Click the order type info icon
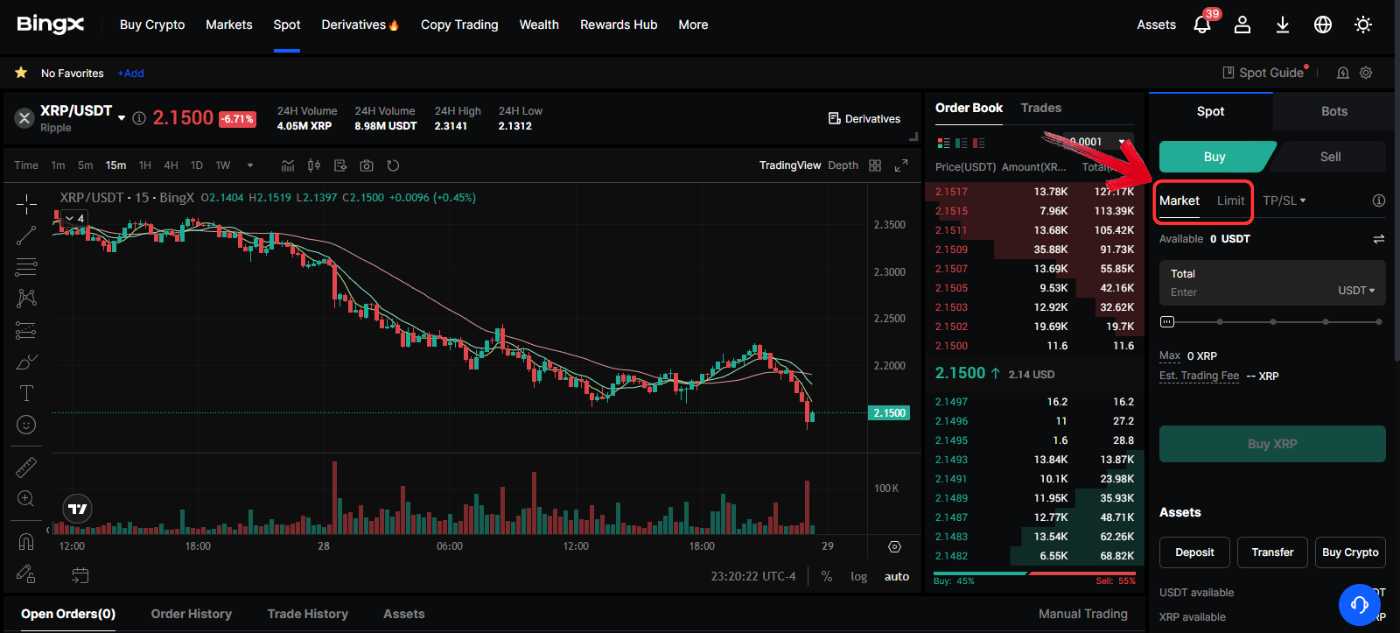 1379,200
